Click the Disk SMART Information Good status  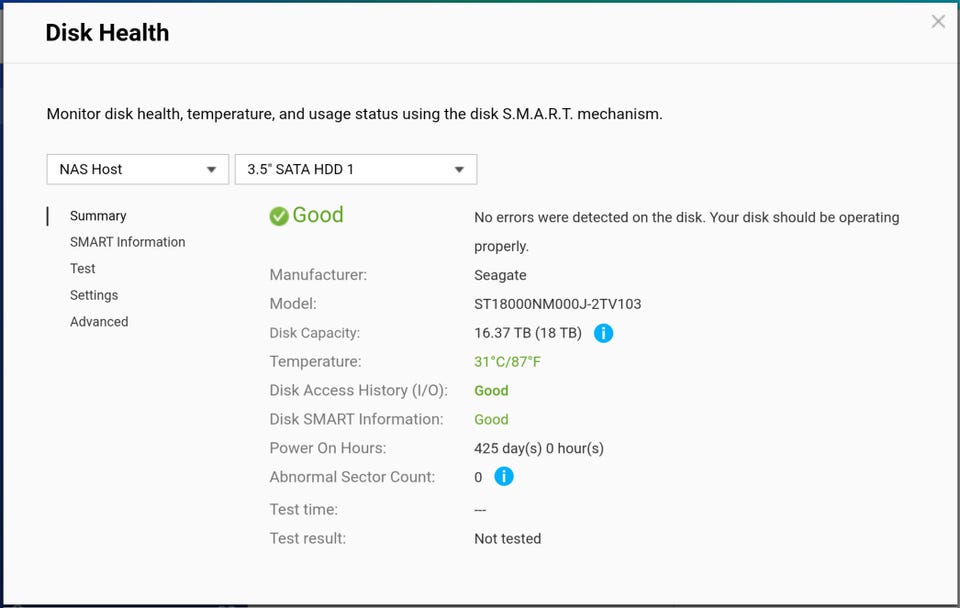(x=491, y=420)
